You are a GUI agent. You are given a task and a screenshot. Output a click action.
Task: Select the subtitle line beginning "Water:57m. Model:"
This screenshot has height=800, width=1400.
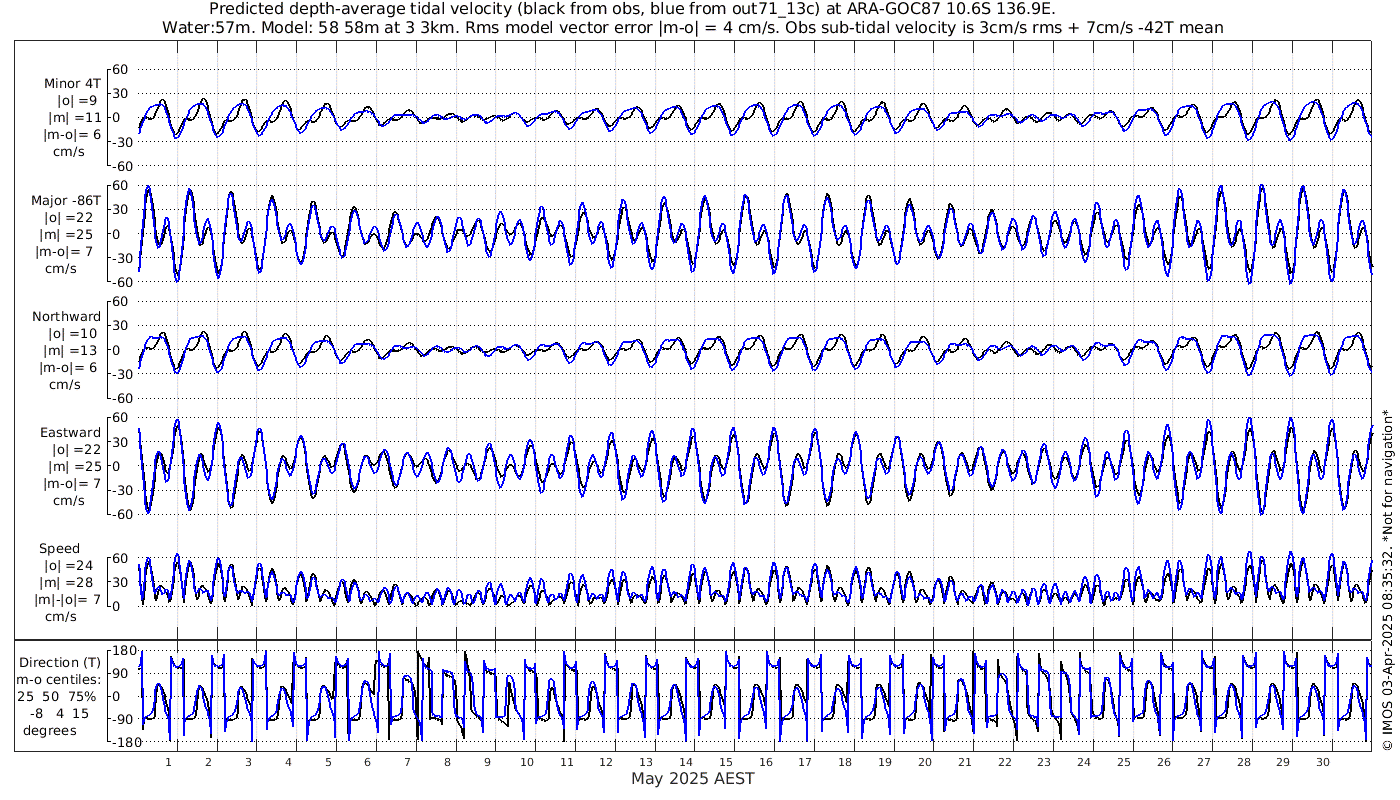(692, 27)
